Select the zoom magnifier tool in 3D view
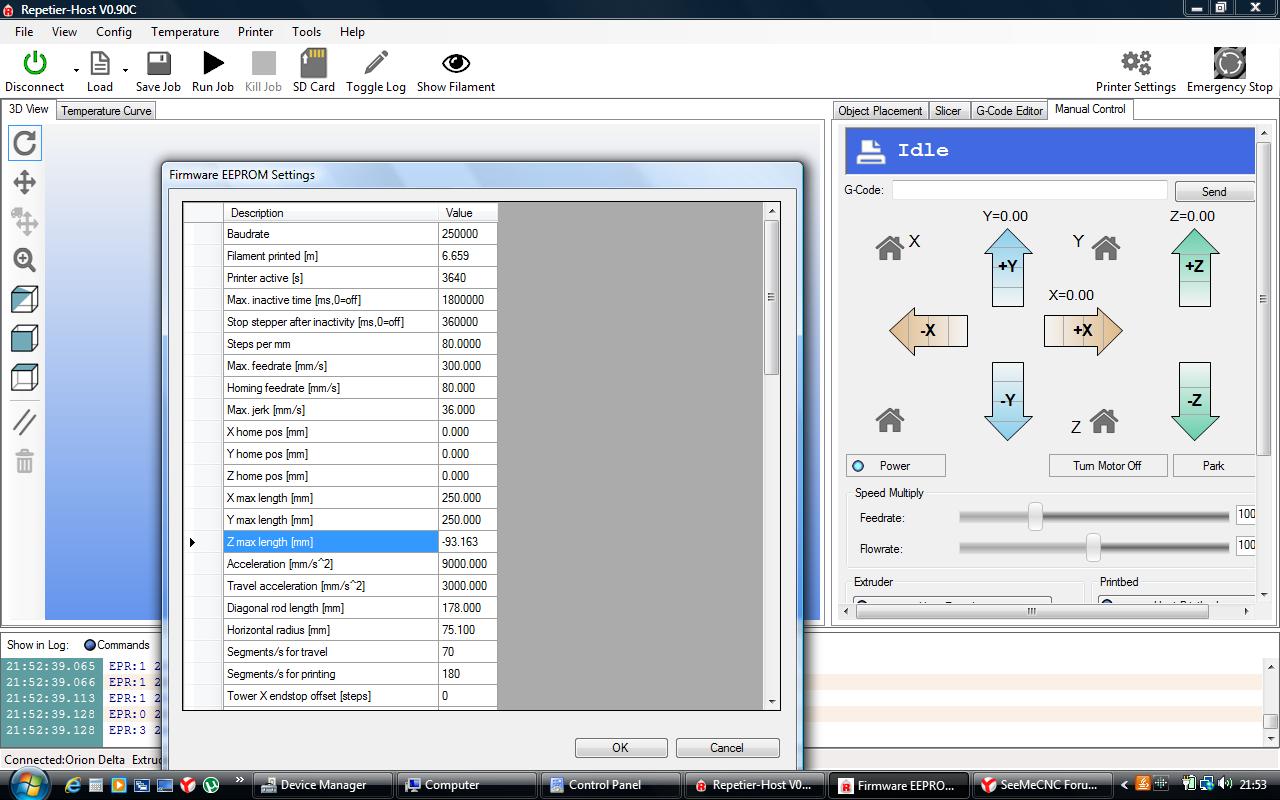The image size is (1280, 800). click(x=25, y=260)
